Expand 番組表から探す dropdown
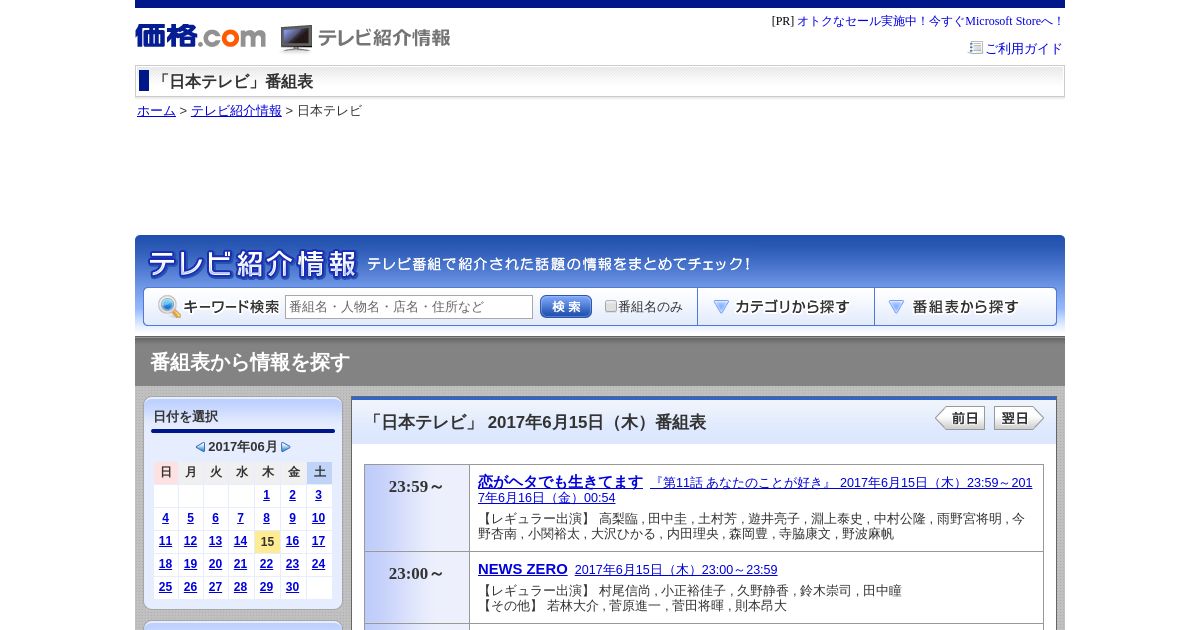The height and width of the screenshot is (630, 1200). pyautogui.click(x=965, y=307)
